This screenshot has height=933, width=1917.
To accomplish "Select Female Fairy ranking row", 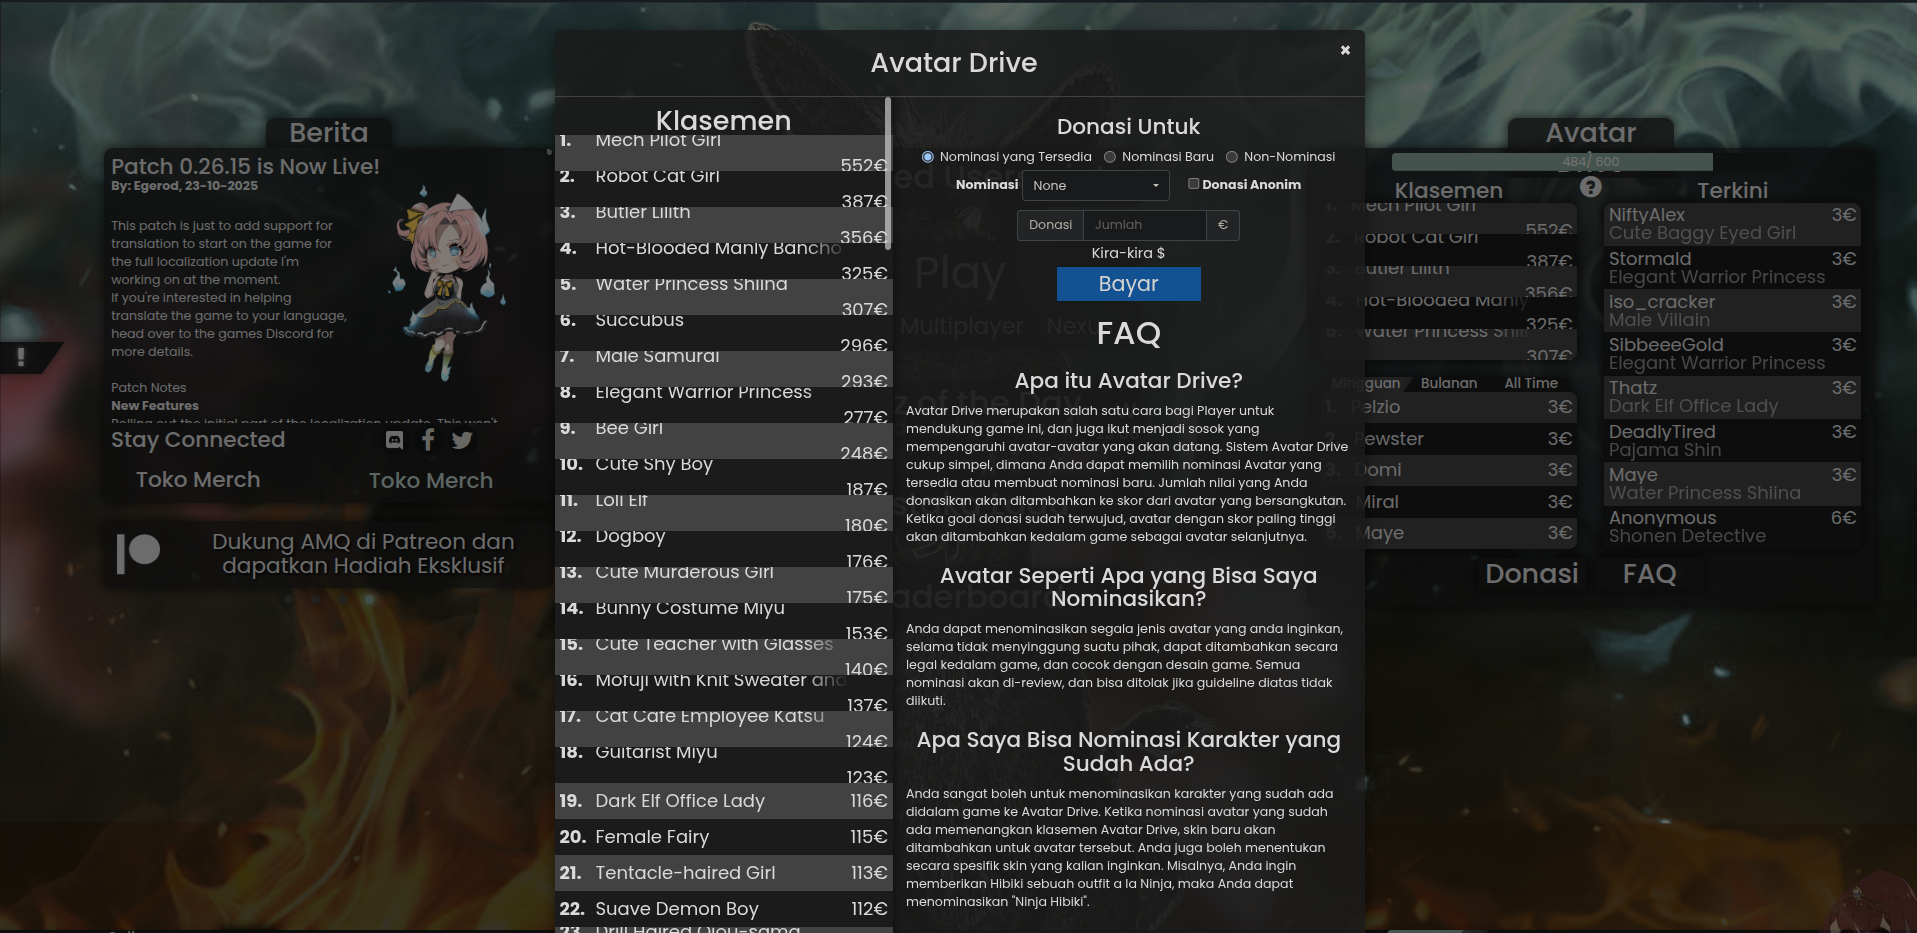I will pyautogui.click(x=723, y=837).
